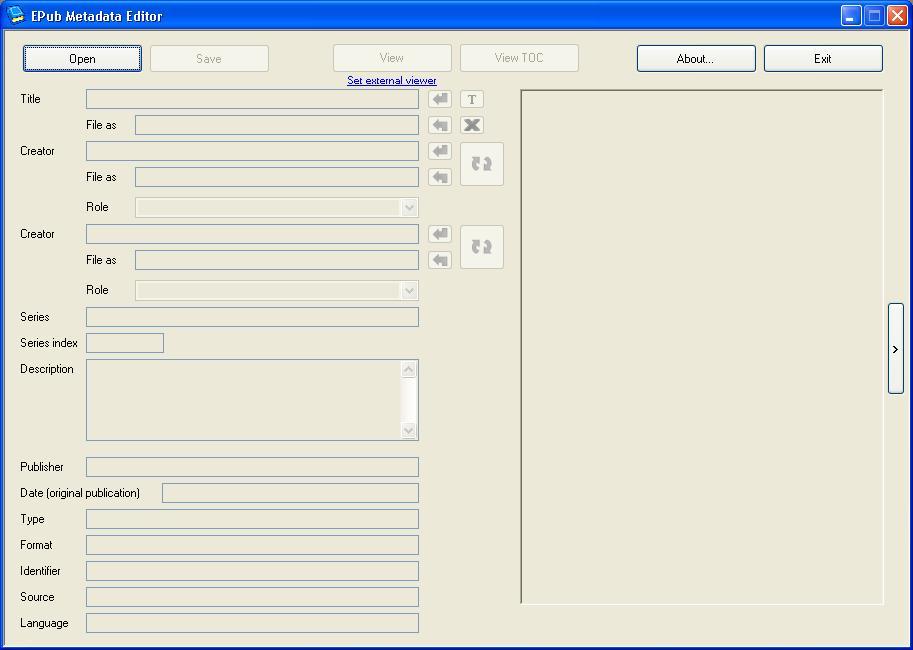Click the X clear icon beside File as
The width and height of the screenshot is (913, 650).
(x=470, y=124)
